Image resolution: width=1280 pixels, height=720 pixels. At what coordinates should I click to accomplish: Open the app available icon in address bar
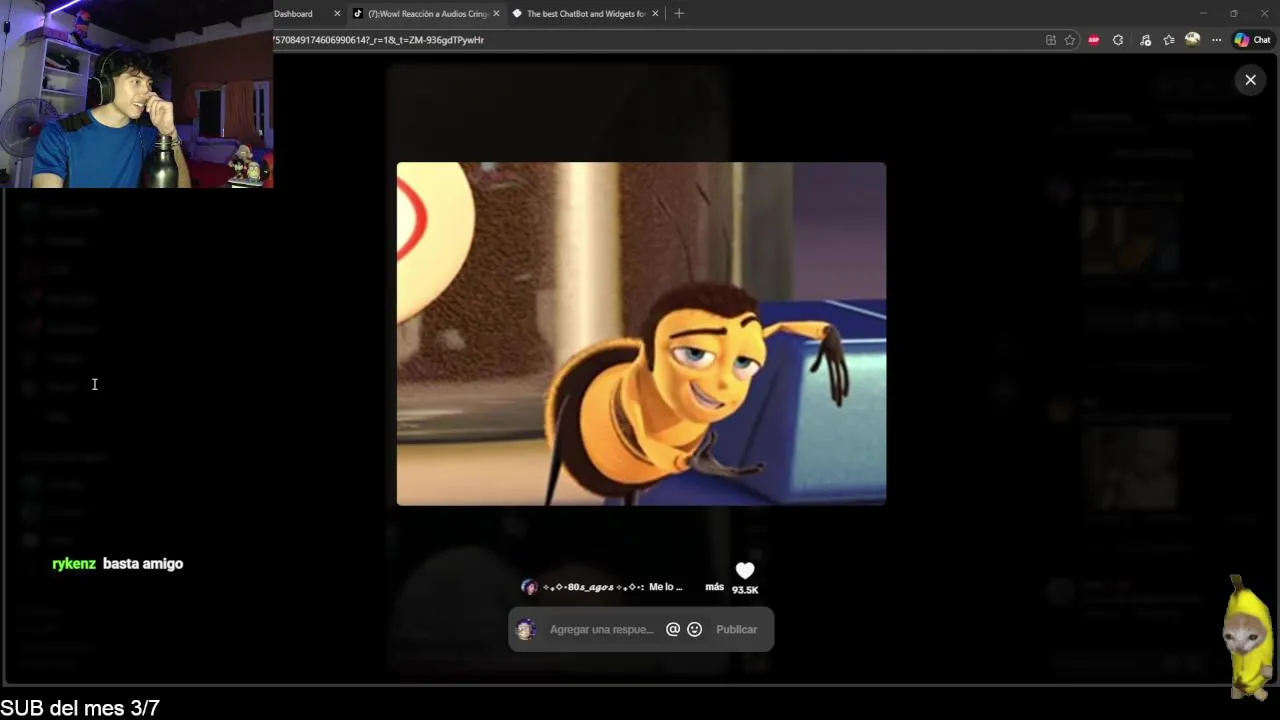click(1051, 40)
